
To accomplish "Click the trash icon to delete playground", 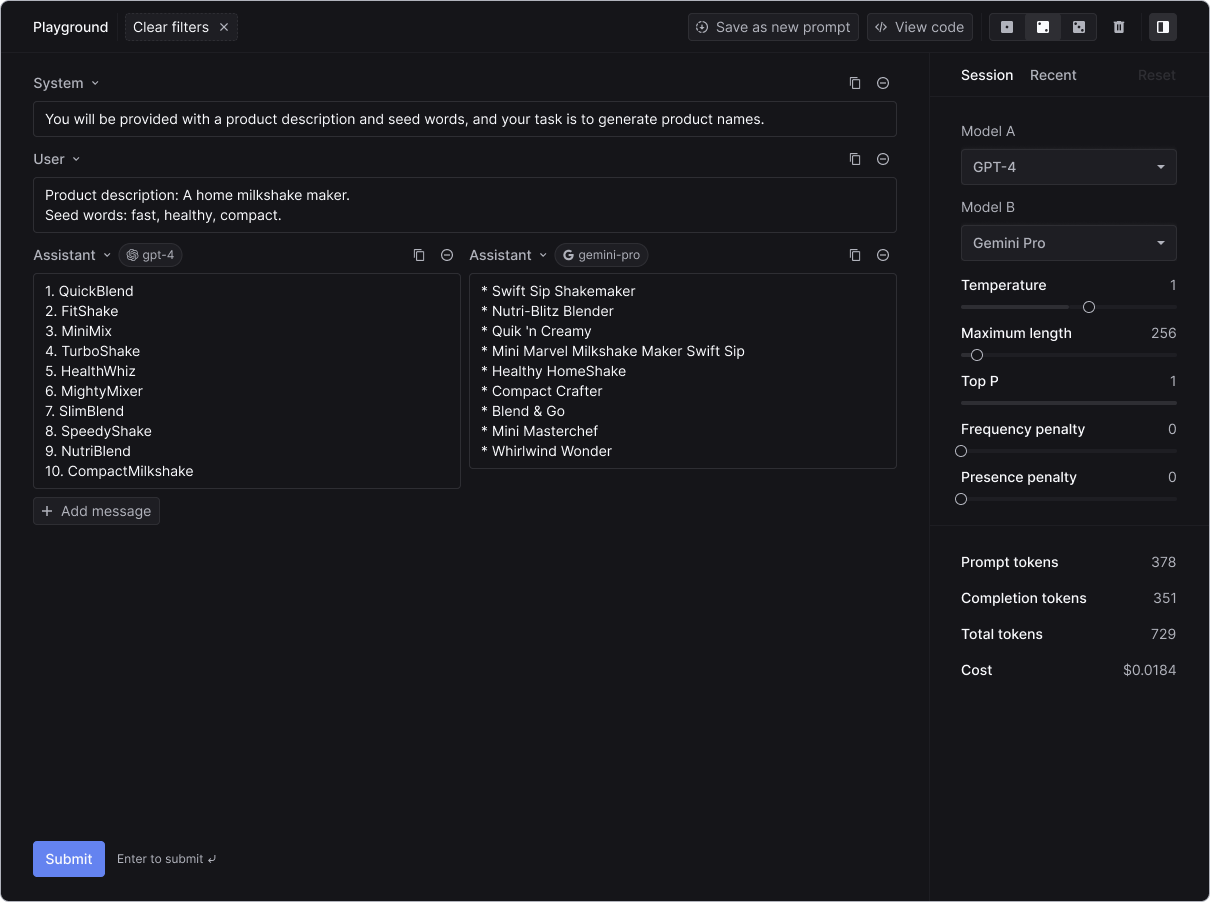I will click(1119, 27).
